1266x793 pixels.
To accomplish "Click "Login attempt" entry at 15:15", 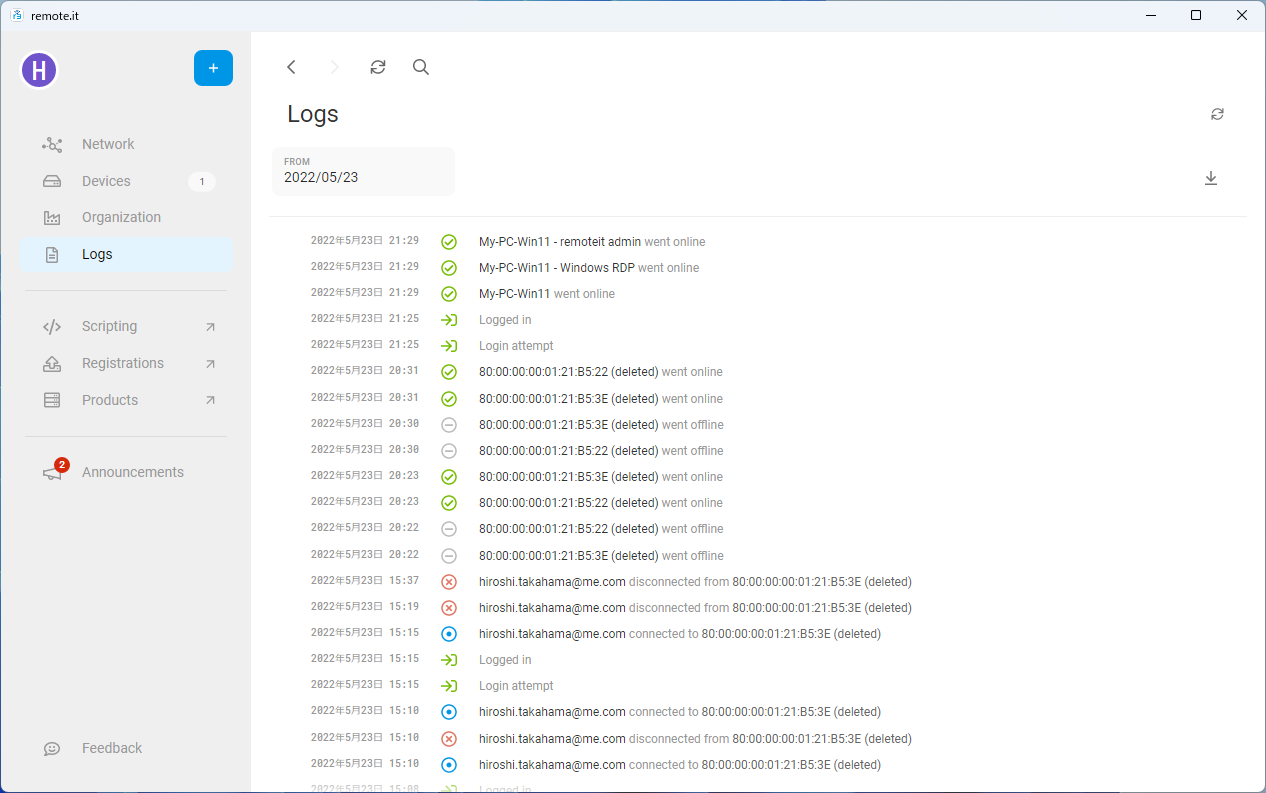I will tap(516, 686).
